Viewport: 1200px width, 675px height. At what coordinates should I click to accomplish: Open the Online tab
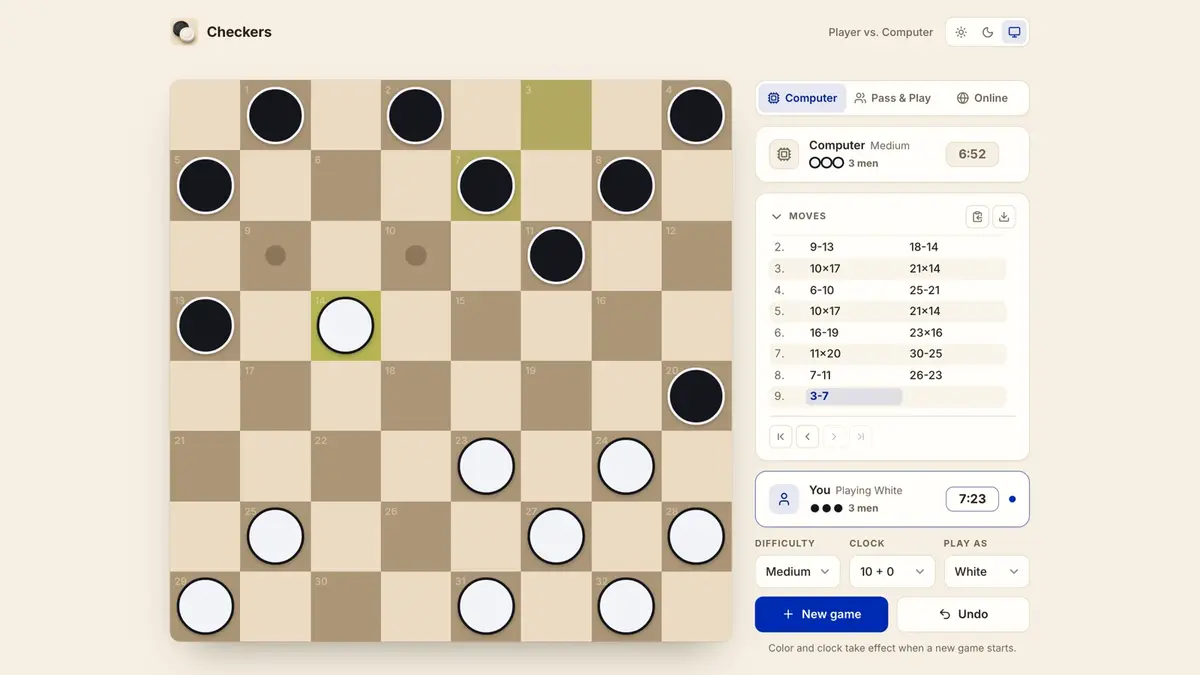982,98
